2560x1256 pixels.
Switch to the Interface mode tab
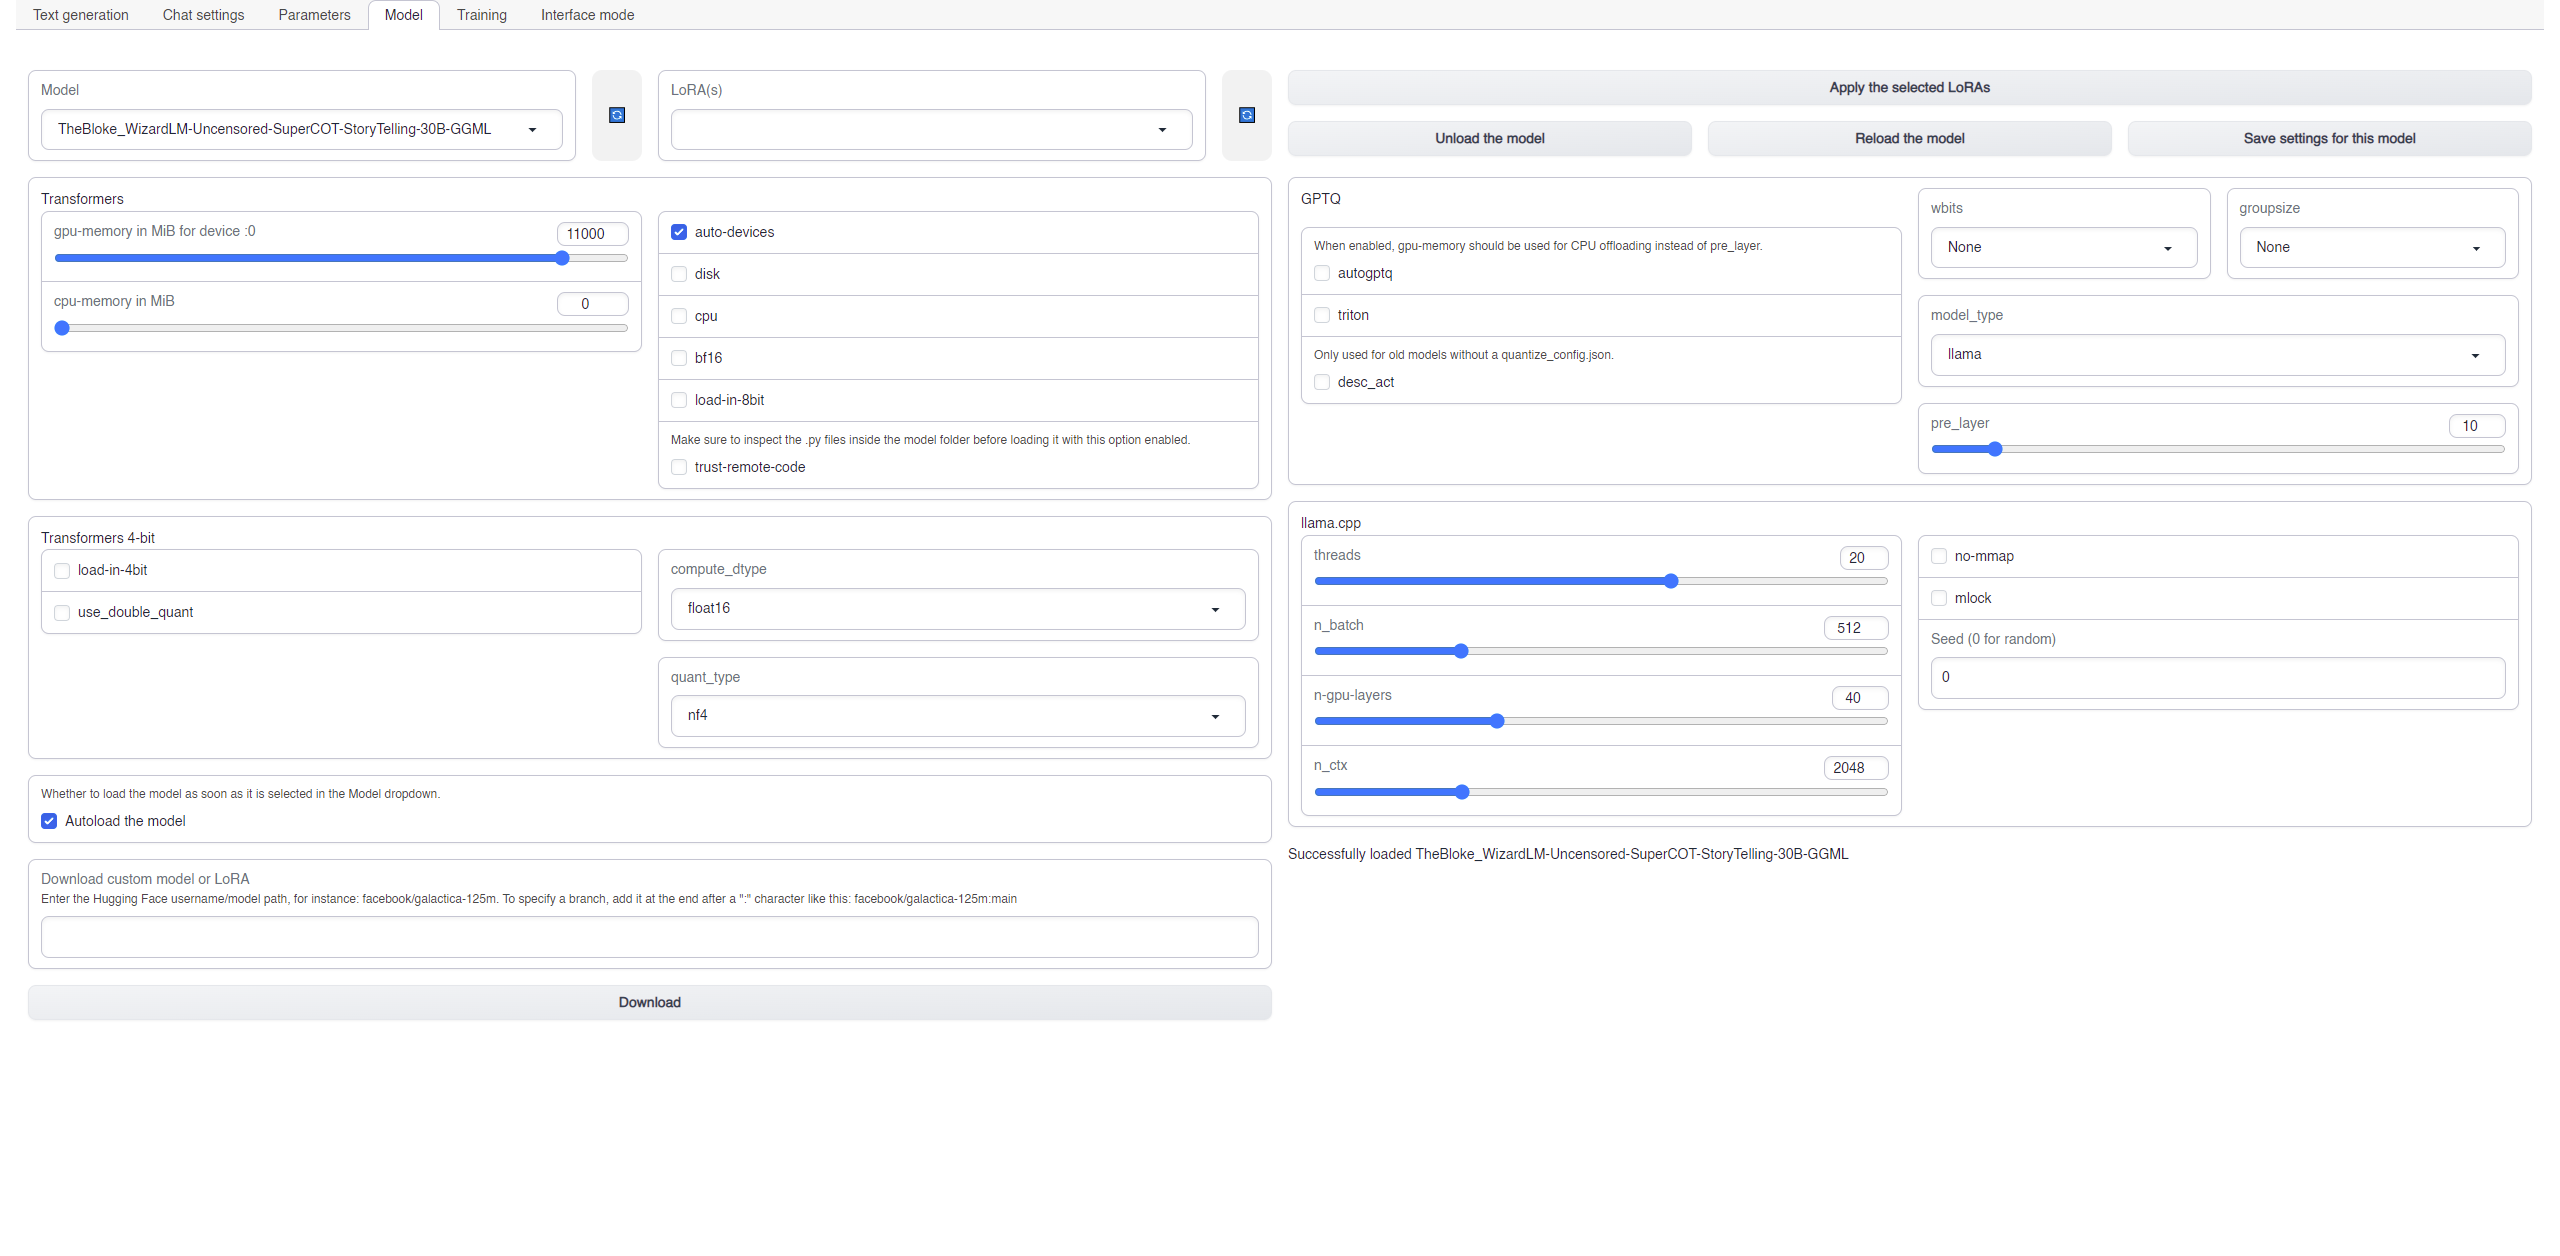587,14
